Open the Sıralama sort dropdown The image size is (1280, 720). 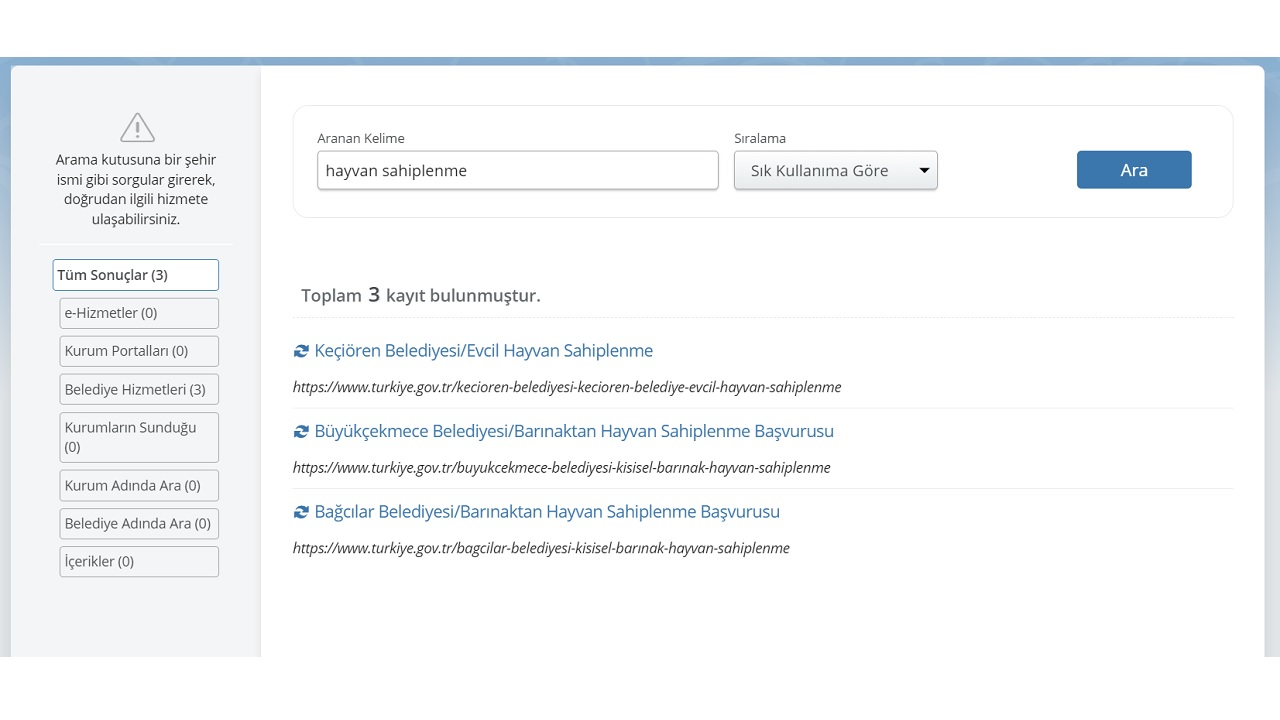(x=835, y=170)
